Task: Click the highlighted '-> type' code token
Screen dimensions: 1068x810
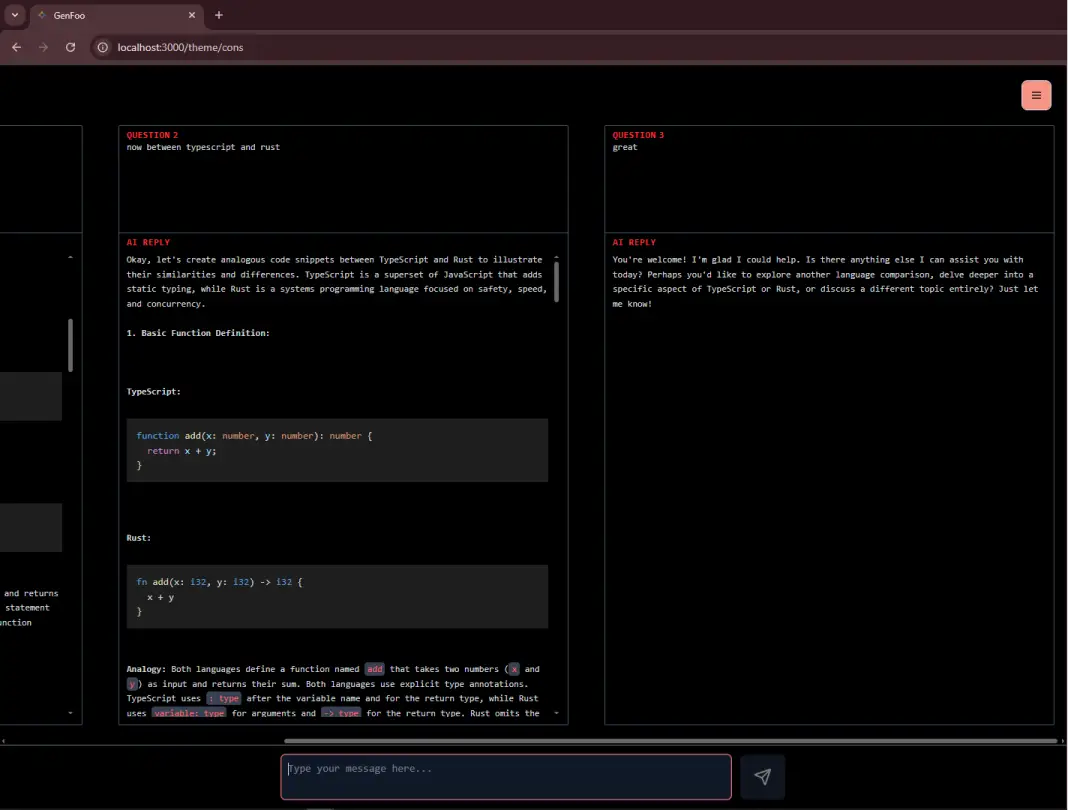Action: 341,713
